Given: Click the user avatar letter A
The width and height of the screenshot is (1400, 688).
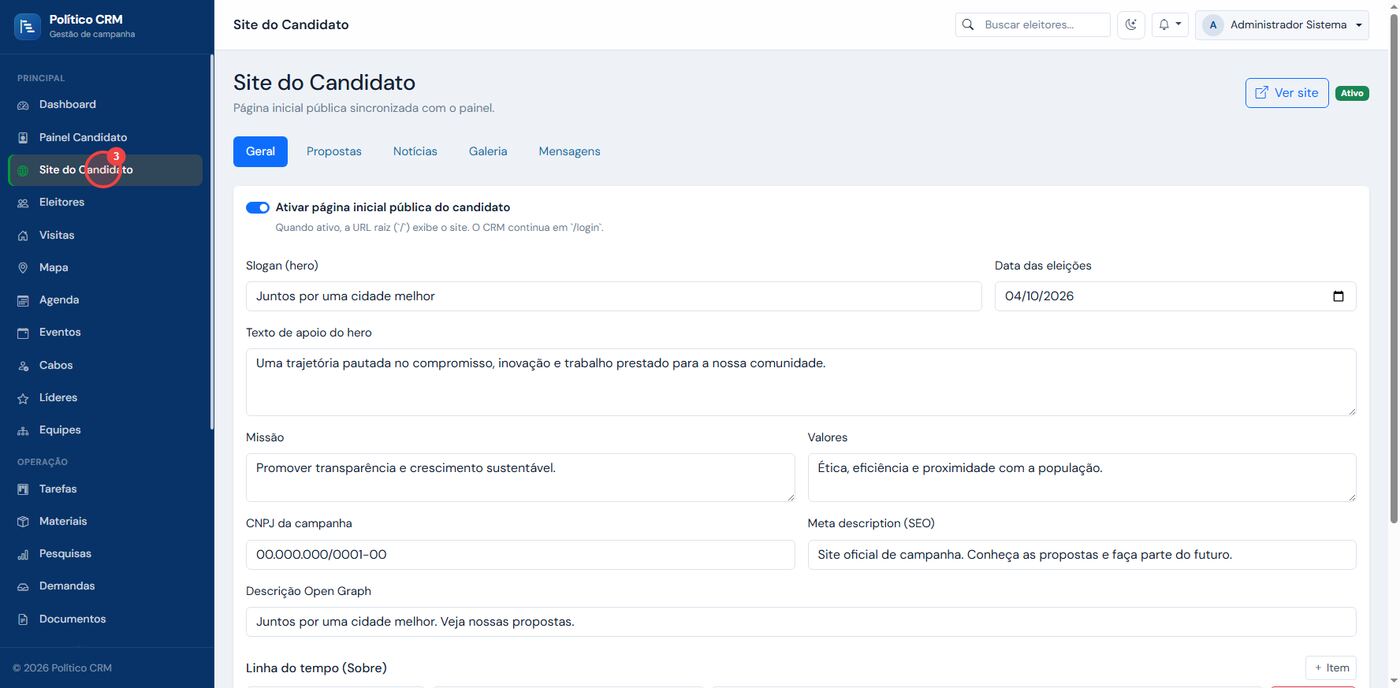Looking at the screenshot, I should click(1213, 25).
